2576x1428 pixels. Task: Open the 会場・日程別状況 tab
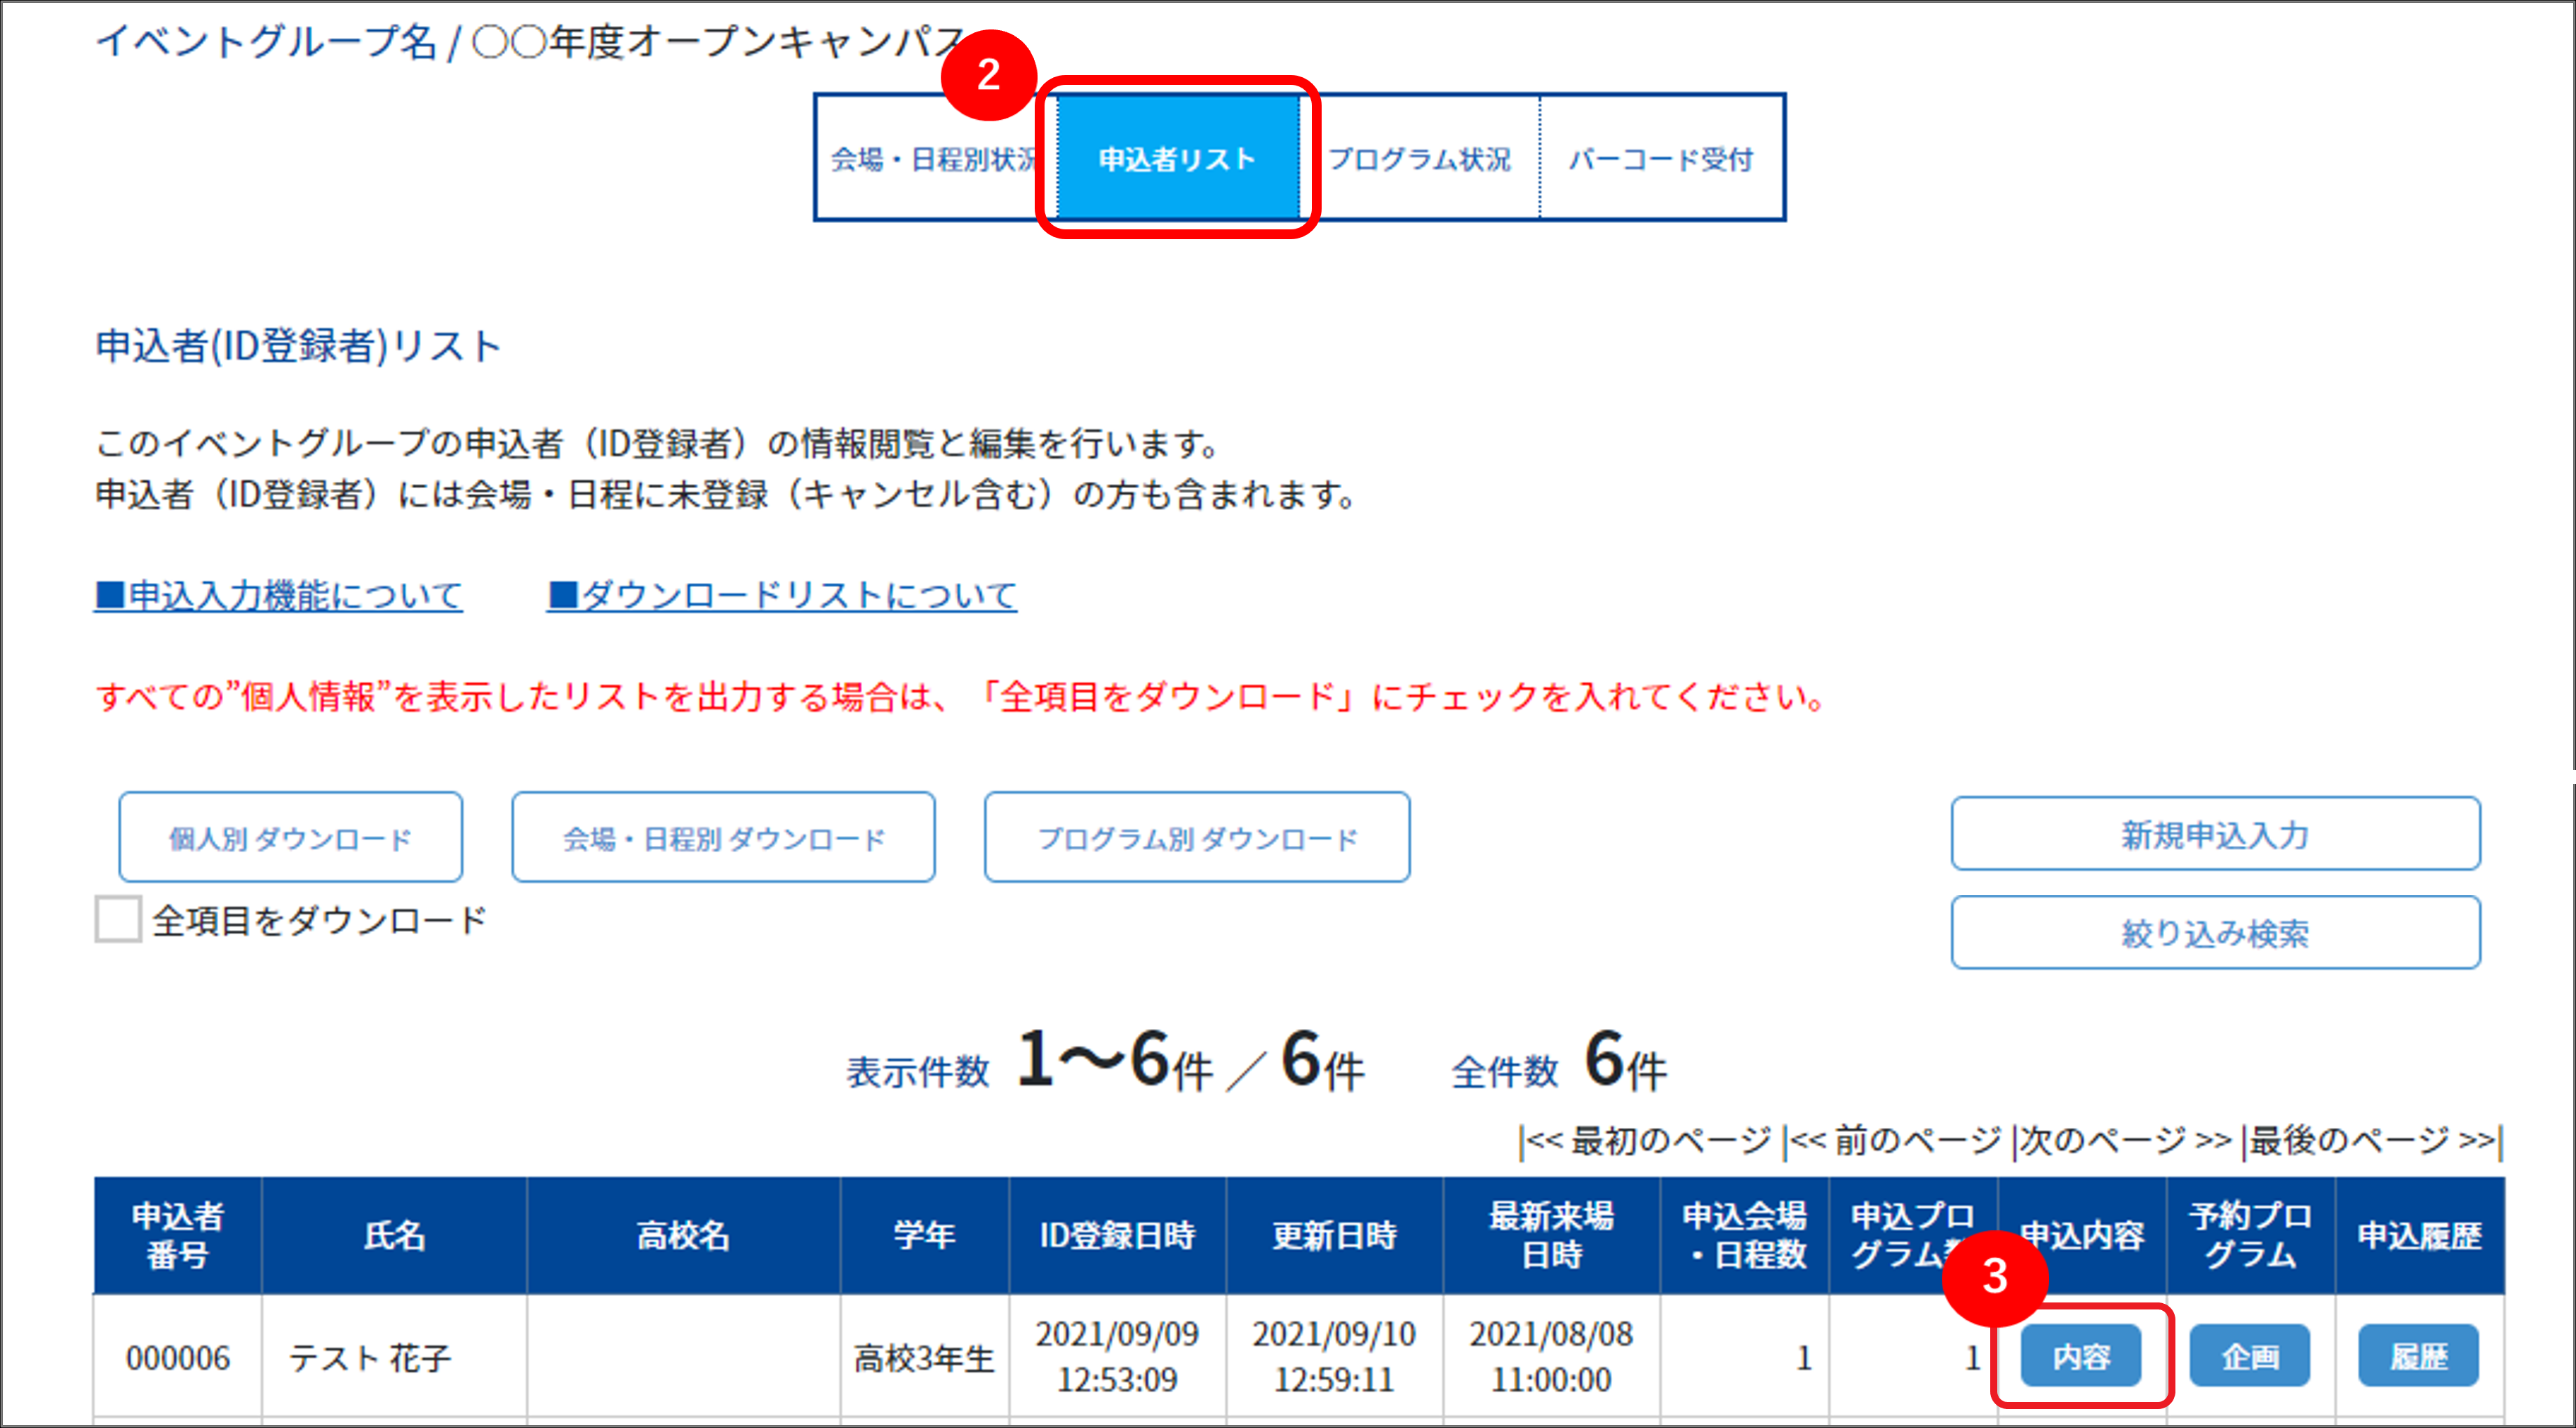[936, 158]
